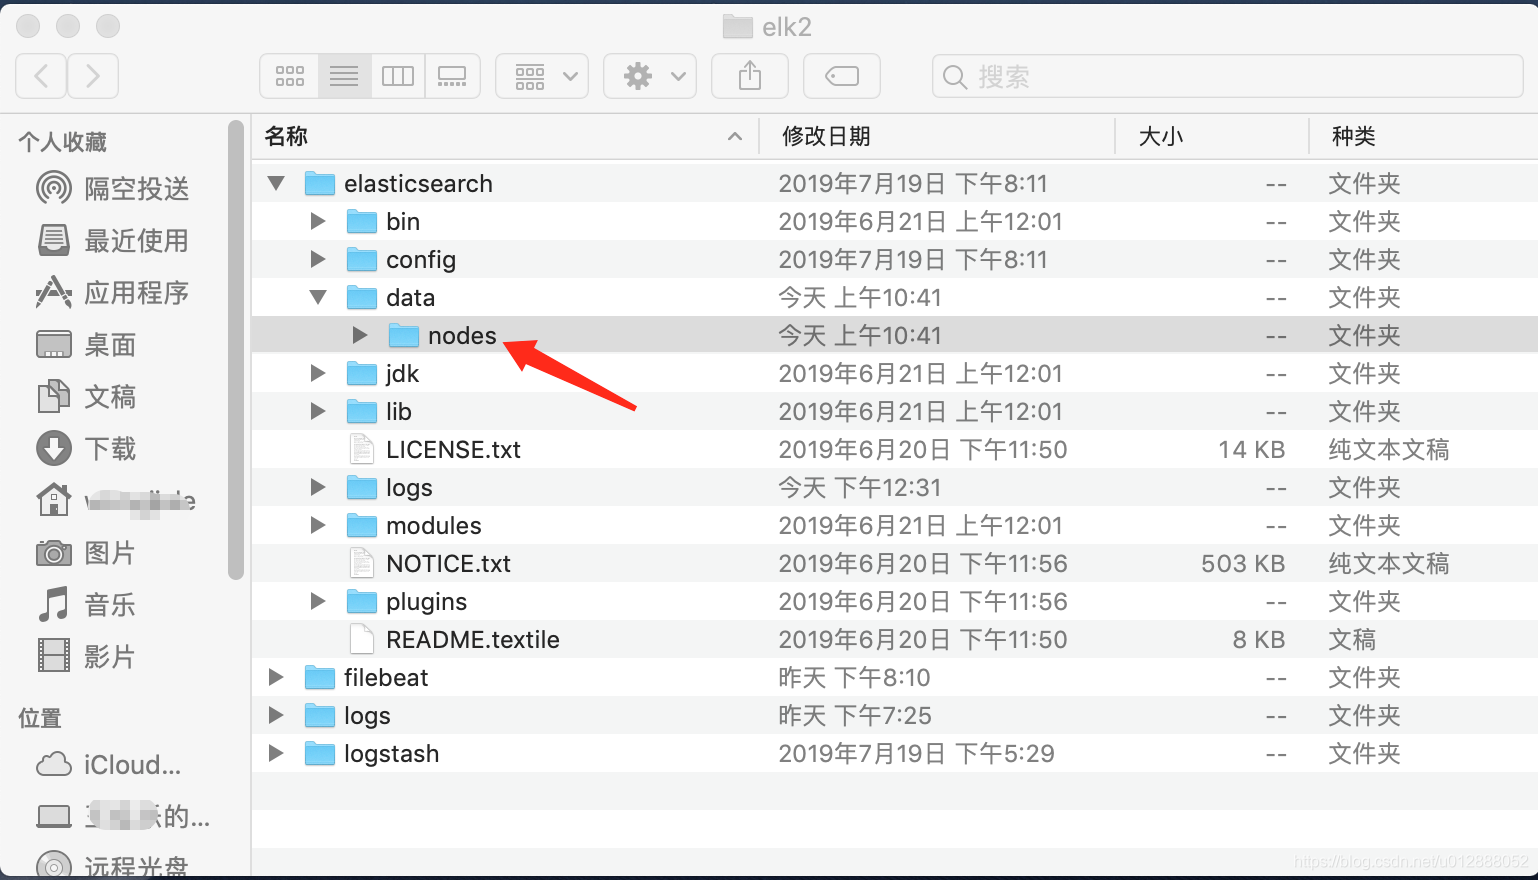This screenshot has height=880, width=1538.
Task: Select the nodes folder icon
Action: tap(404, 335)
